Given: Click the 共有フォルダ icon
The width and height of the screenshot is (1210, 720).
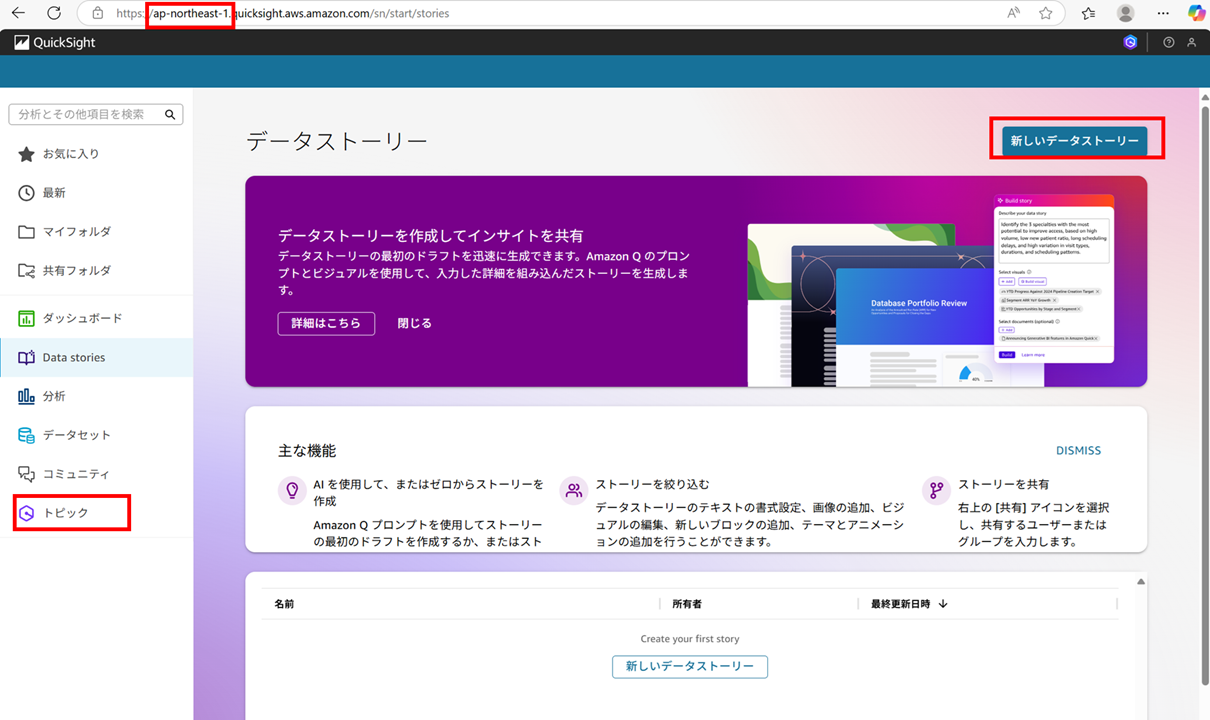Looking at the screenshot, I should [x=26, y=271].
